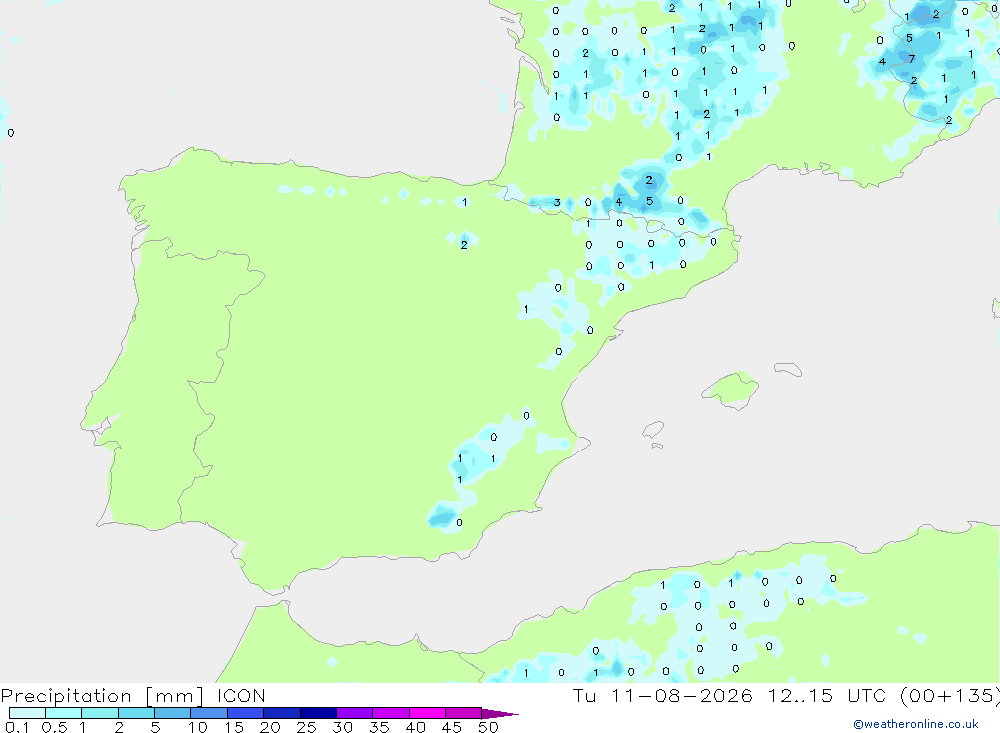Select the 40–45 mm magenta legend swatch
The width and height of the screenshot is (1000, 733).
(427, 713)
